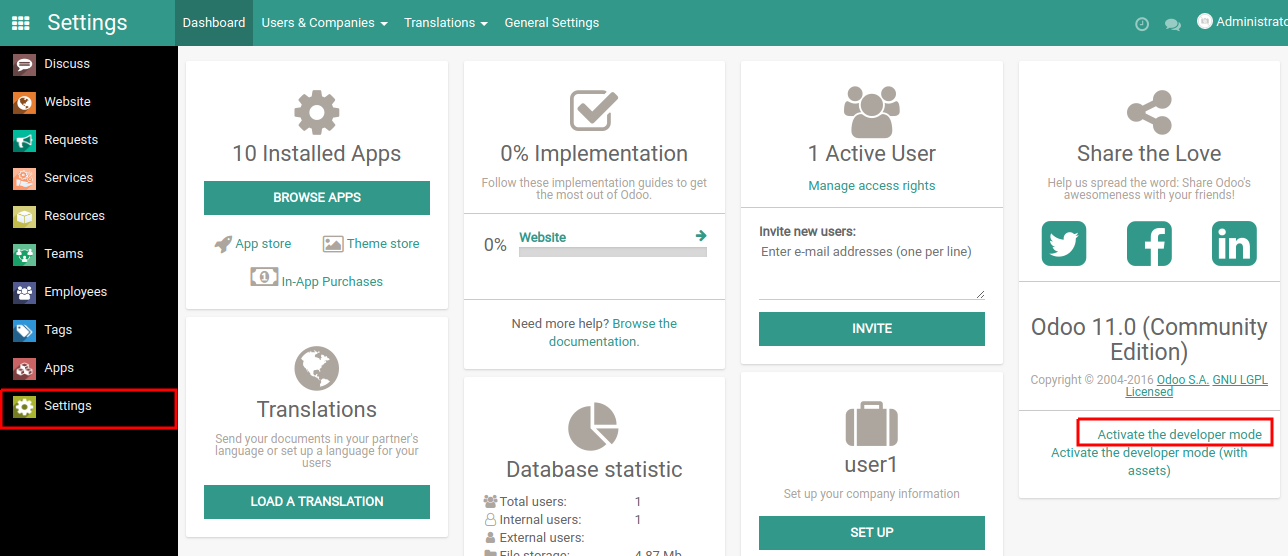Click the Website implementation progress bar
Viewport: 1288px width, 556px height.
[x=613, y=252]
